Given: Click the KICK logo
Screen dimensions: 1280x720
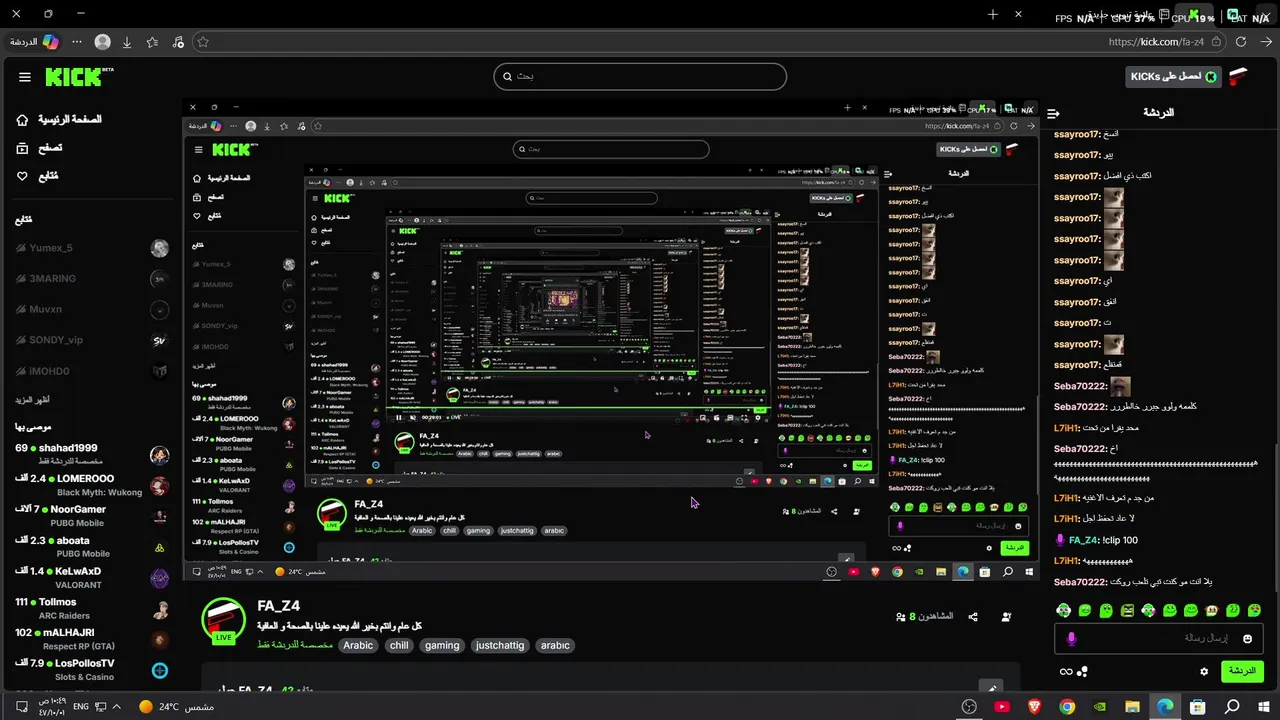Looking at the screenshot, I should tap(79, 77).
